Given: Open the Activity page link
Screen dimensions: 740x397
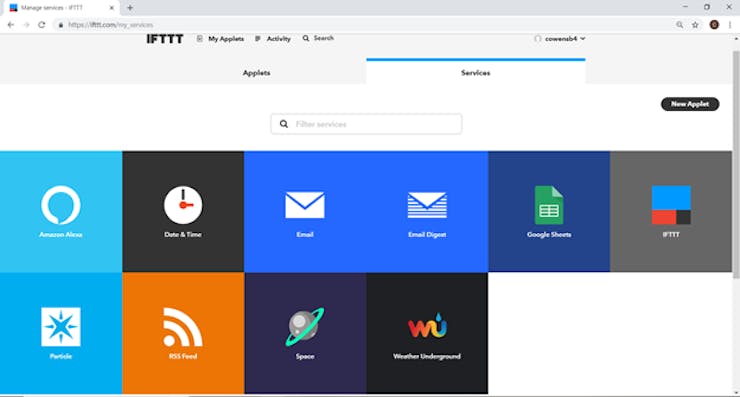Looking at the screenshot, I should [x=273, y=39].
